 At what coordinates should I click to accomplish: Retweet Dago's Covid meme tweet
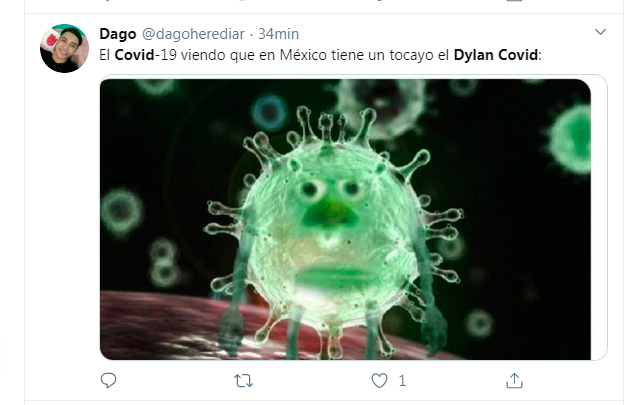[243, 380]
